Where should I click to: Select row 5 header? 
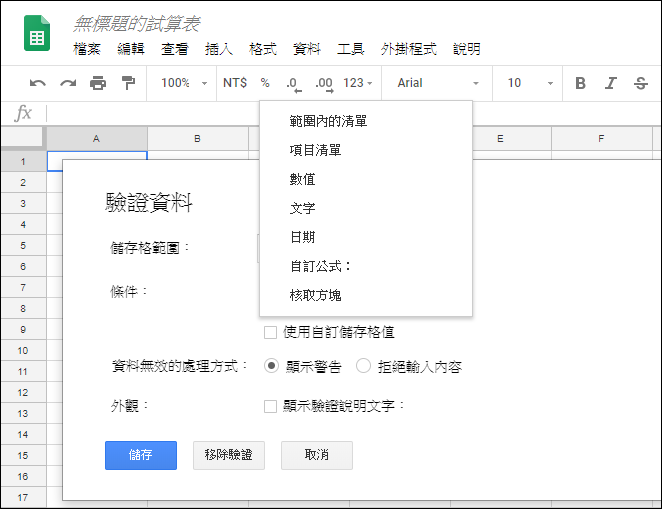pyautogui.click(x=23, y=246)
